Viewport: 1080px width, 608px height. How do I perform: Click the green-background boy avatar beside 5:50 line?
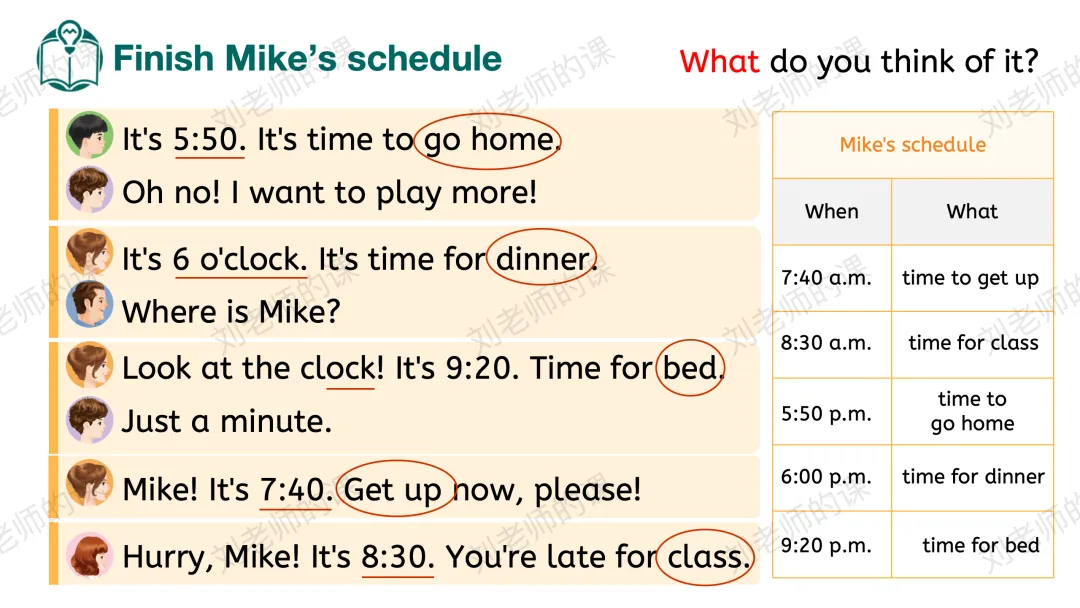click(90, 135)
